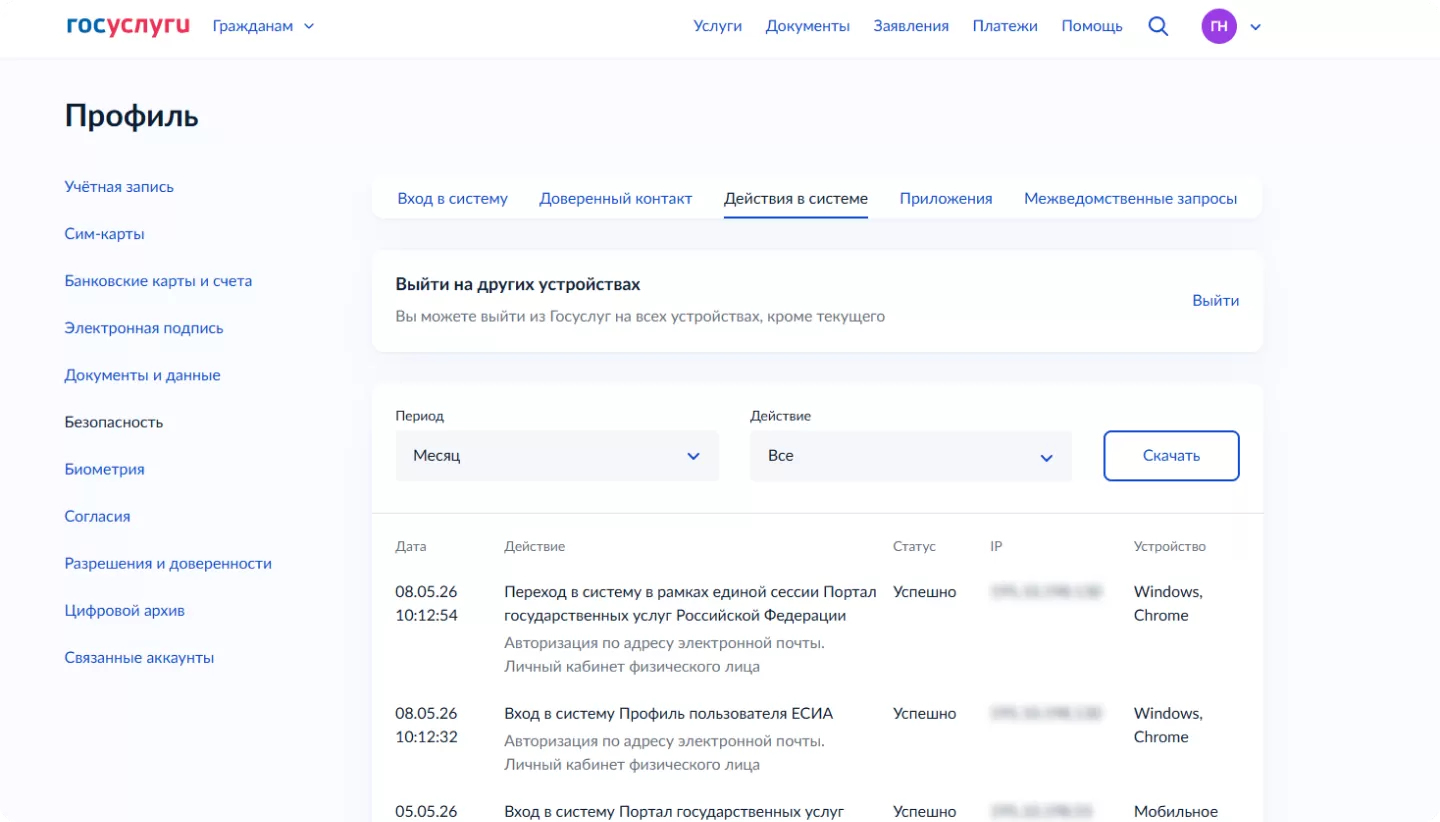Switch to Межведомственные запросы tab
This screenshot has width=1440, height=822.
click(x=1131, y=198)
